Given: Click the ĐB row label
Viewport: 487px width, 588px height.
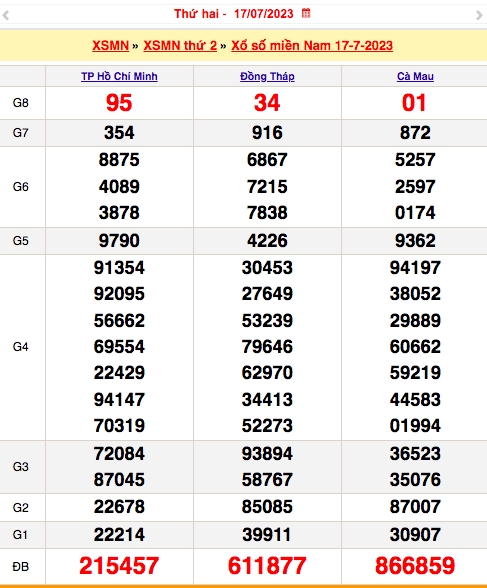Looking at the screenshot, I should coord(21,566).
